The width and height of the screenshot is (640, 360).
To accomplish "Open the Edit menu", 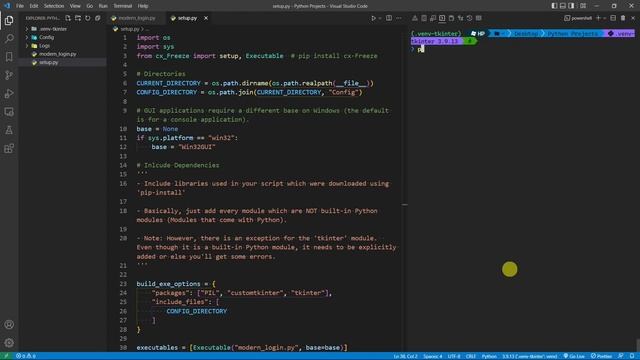I will [x=34, y=6].
